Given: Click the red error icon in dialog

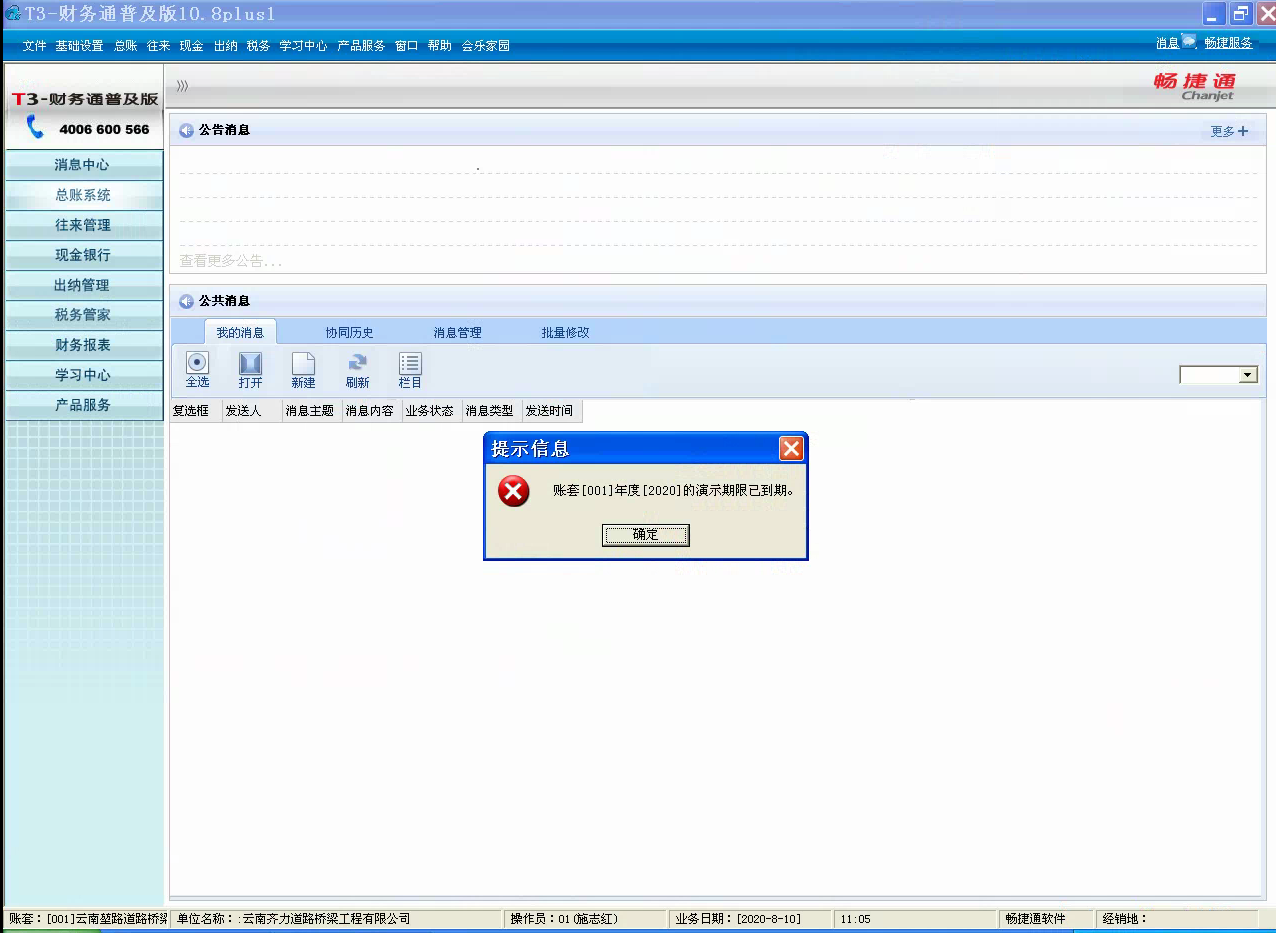Looking at the screenshot, I should click(514, 491).
